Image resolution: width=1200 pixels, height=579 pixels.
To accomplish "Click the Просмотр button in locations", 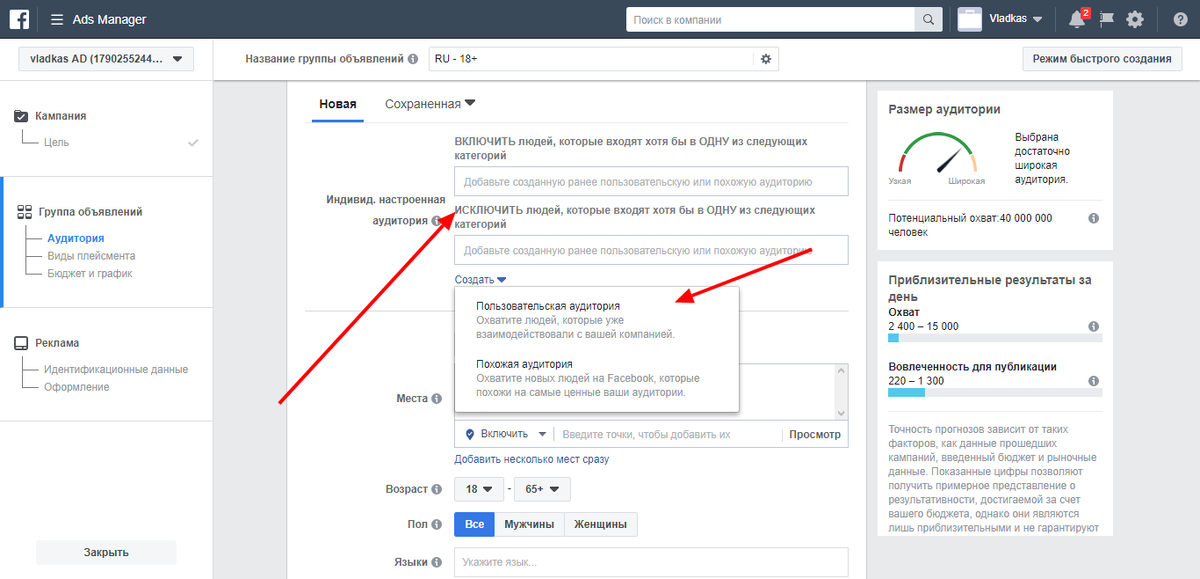I will [x=815, y=434].
